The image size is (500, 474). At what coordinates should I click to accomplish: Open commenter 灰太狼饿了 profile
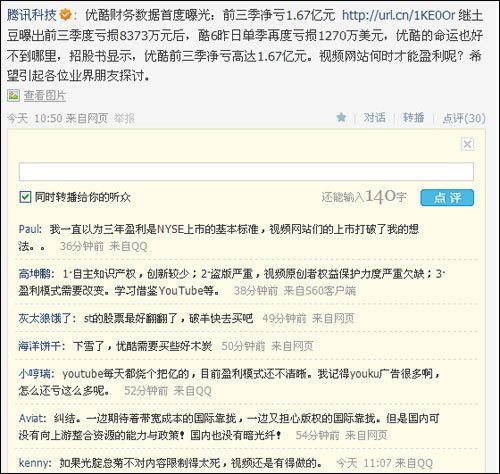[45, 318]
